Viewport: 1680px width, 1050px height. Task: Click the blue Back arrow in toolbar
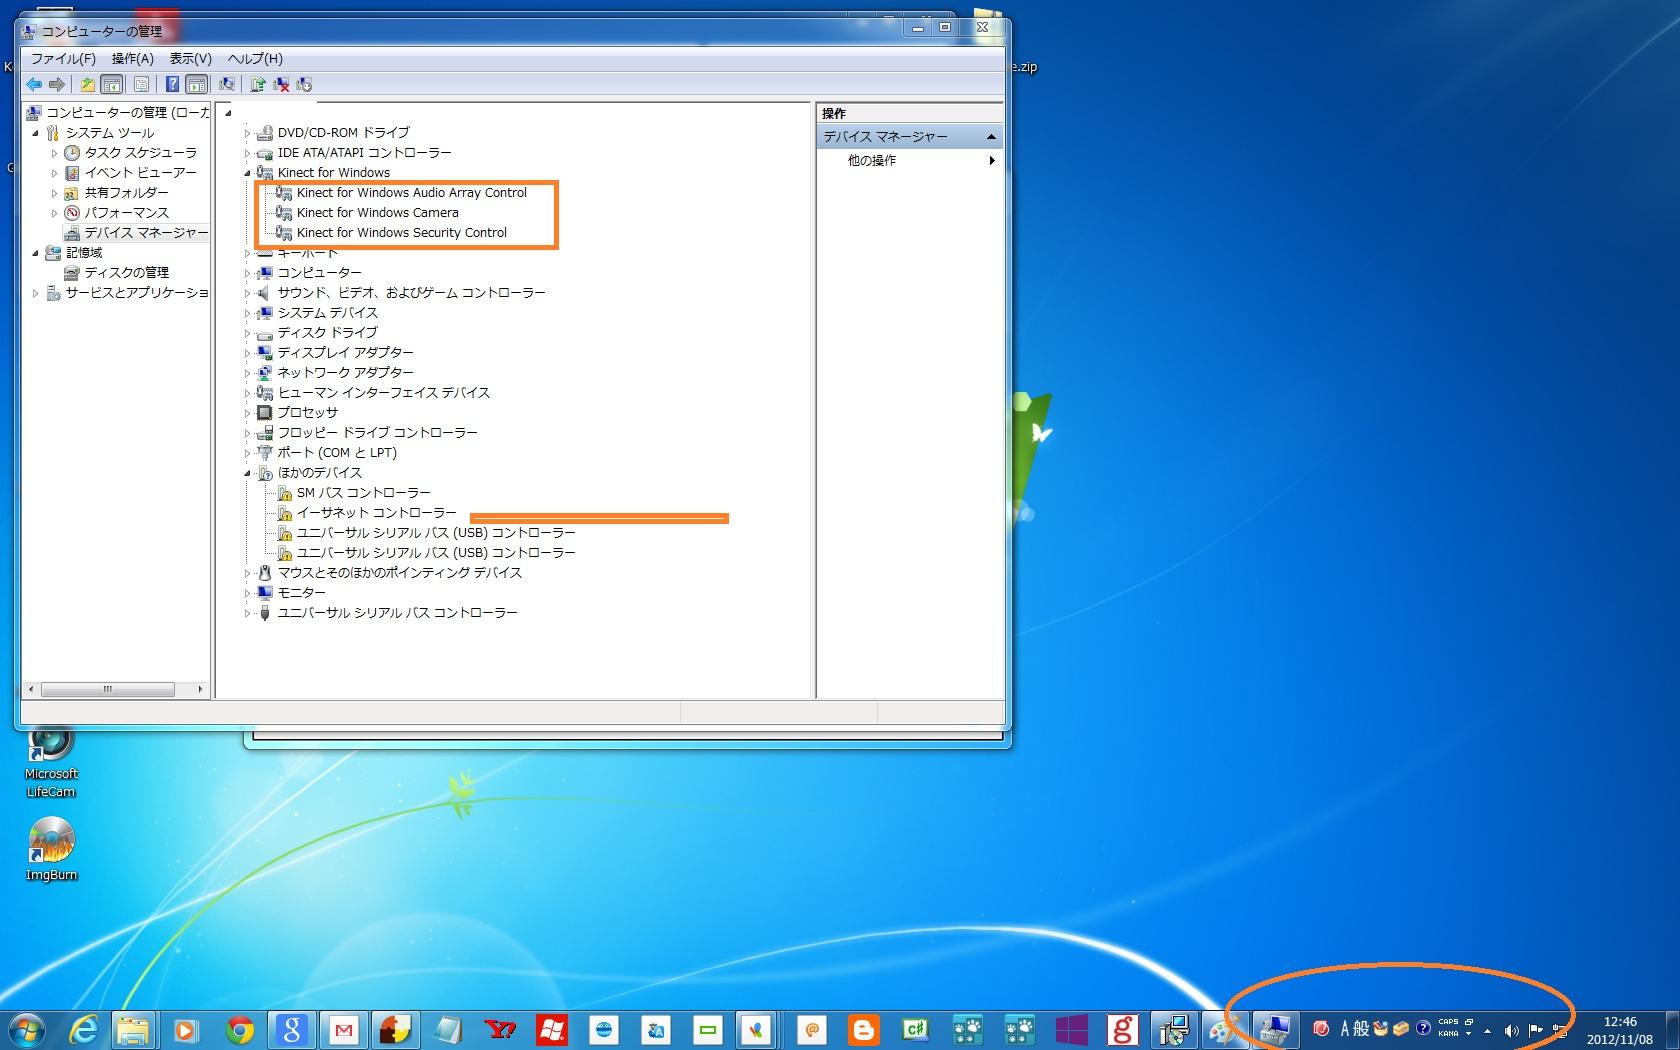point(34,85)
